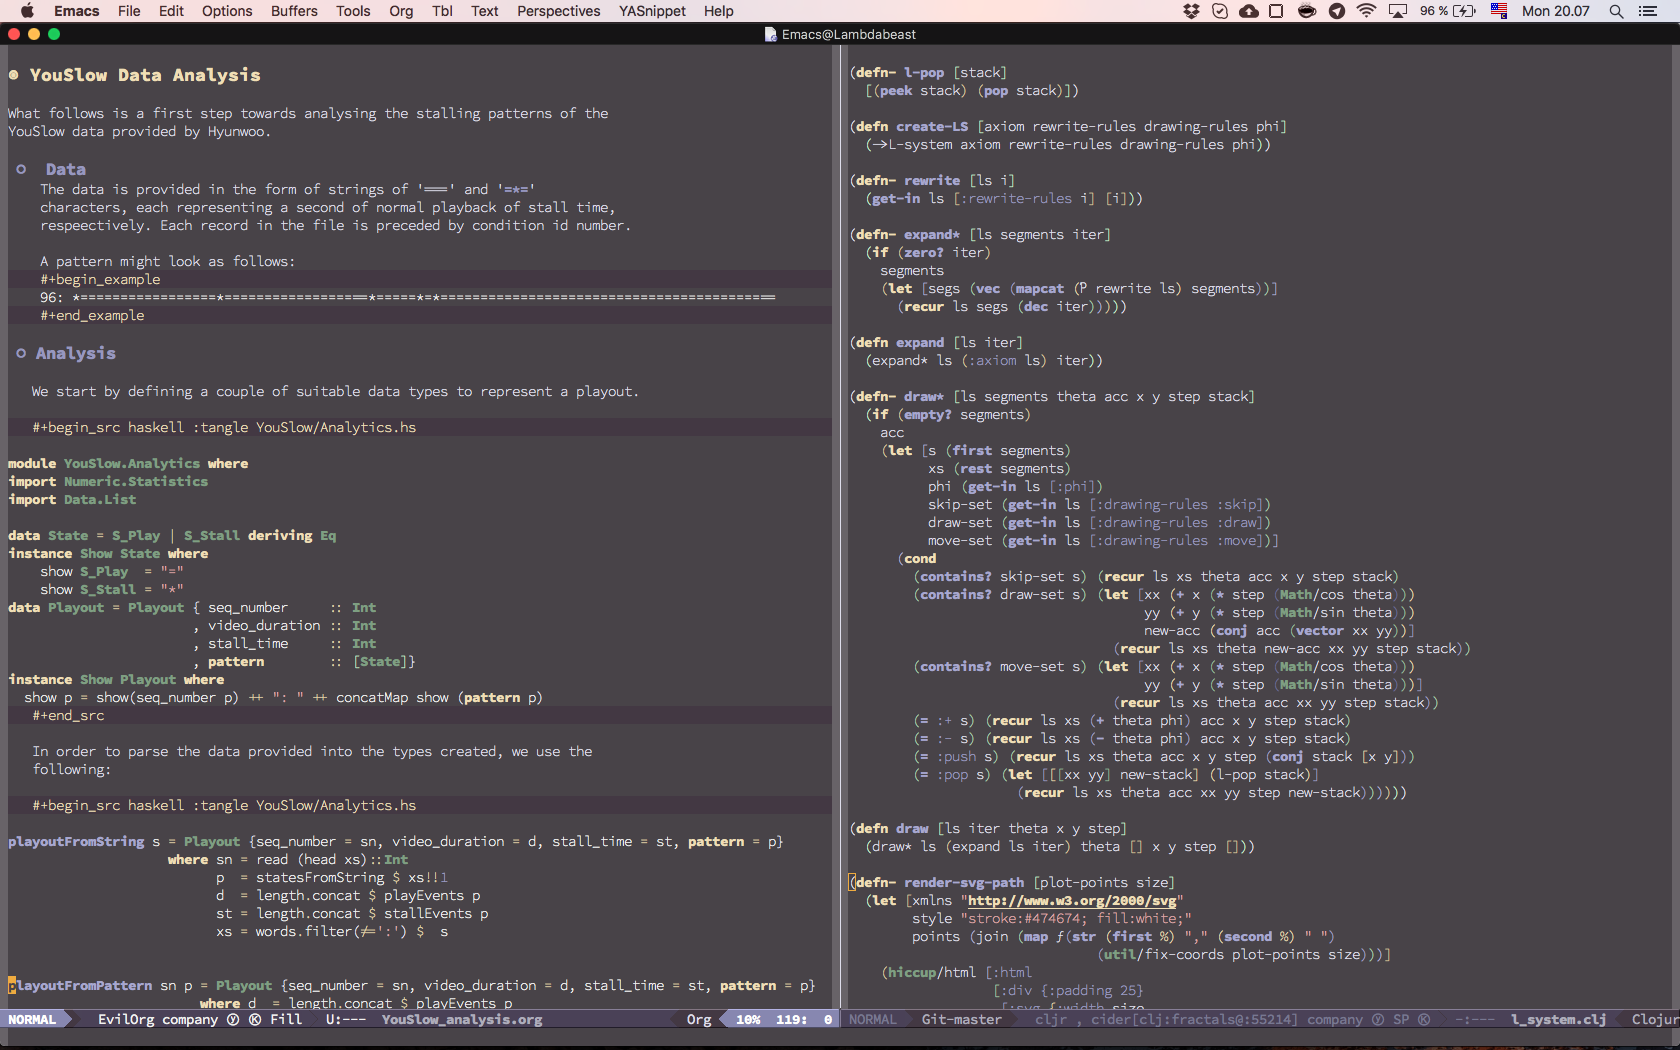This screenshot has height=1050, width=1680.
Task: Click the checkmark task icon in menu bar
Action: 1220,11
